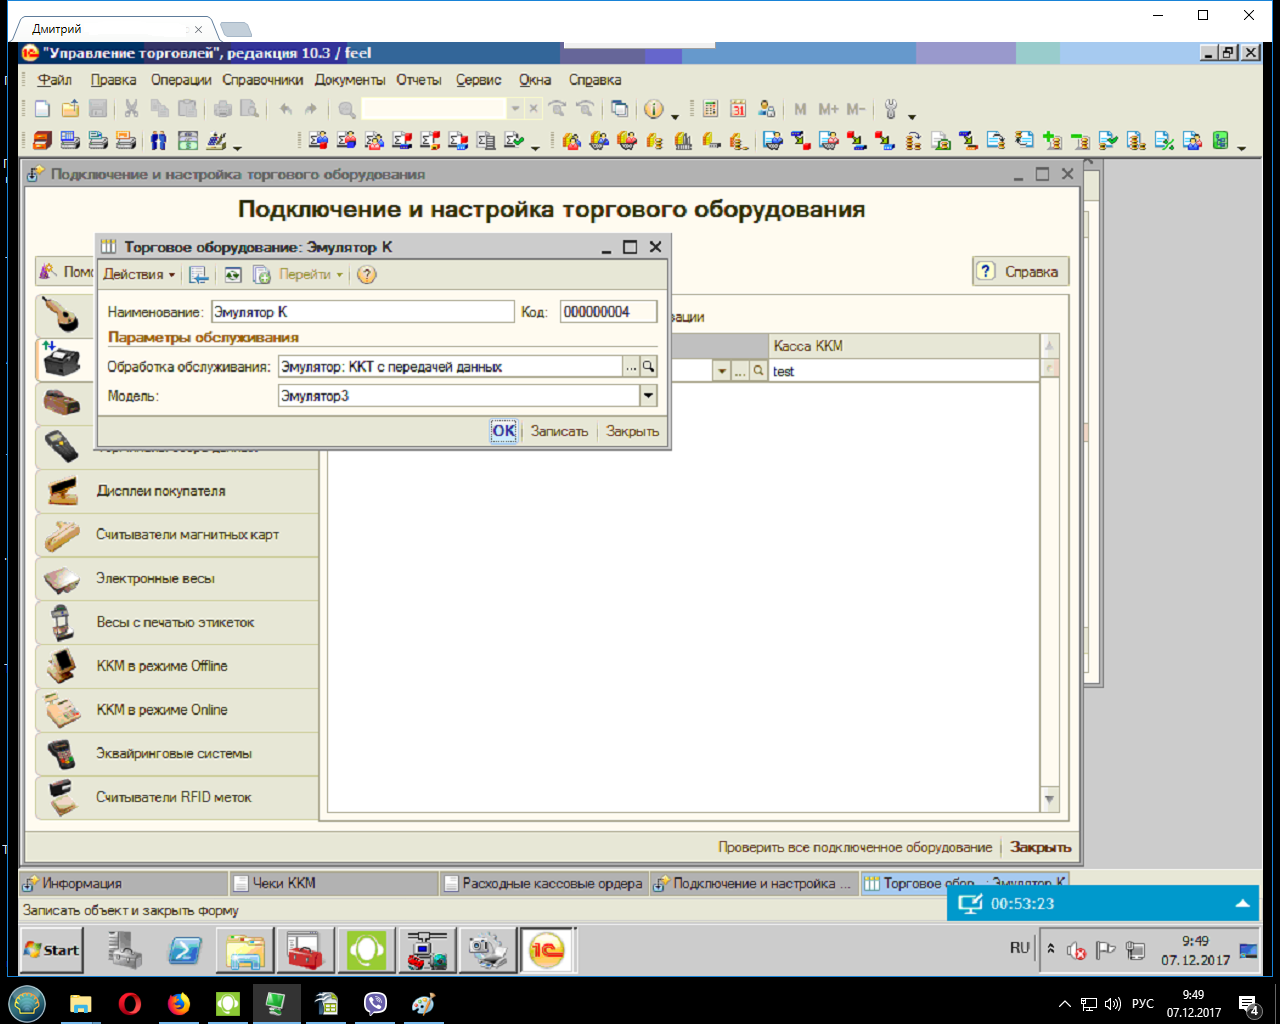Viewport: 1281px width, 1024px height.
Task: Click the Обработка обслуживания field
Action: coord(450,367)
